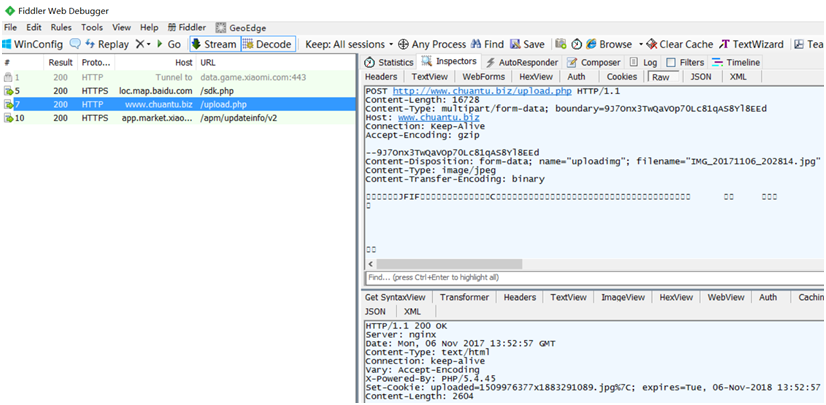Click the timer stopwatch icon
The height and width of the screenshot is (405, 826).
(577, 44)
